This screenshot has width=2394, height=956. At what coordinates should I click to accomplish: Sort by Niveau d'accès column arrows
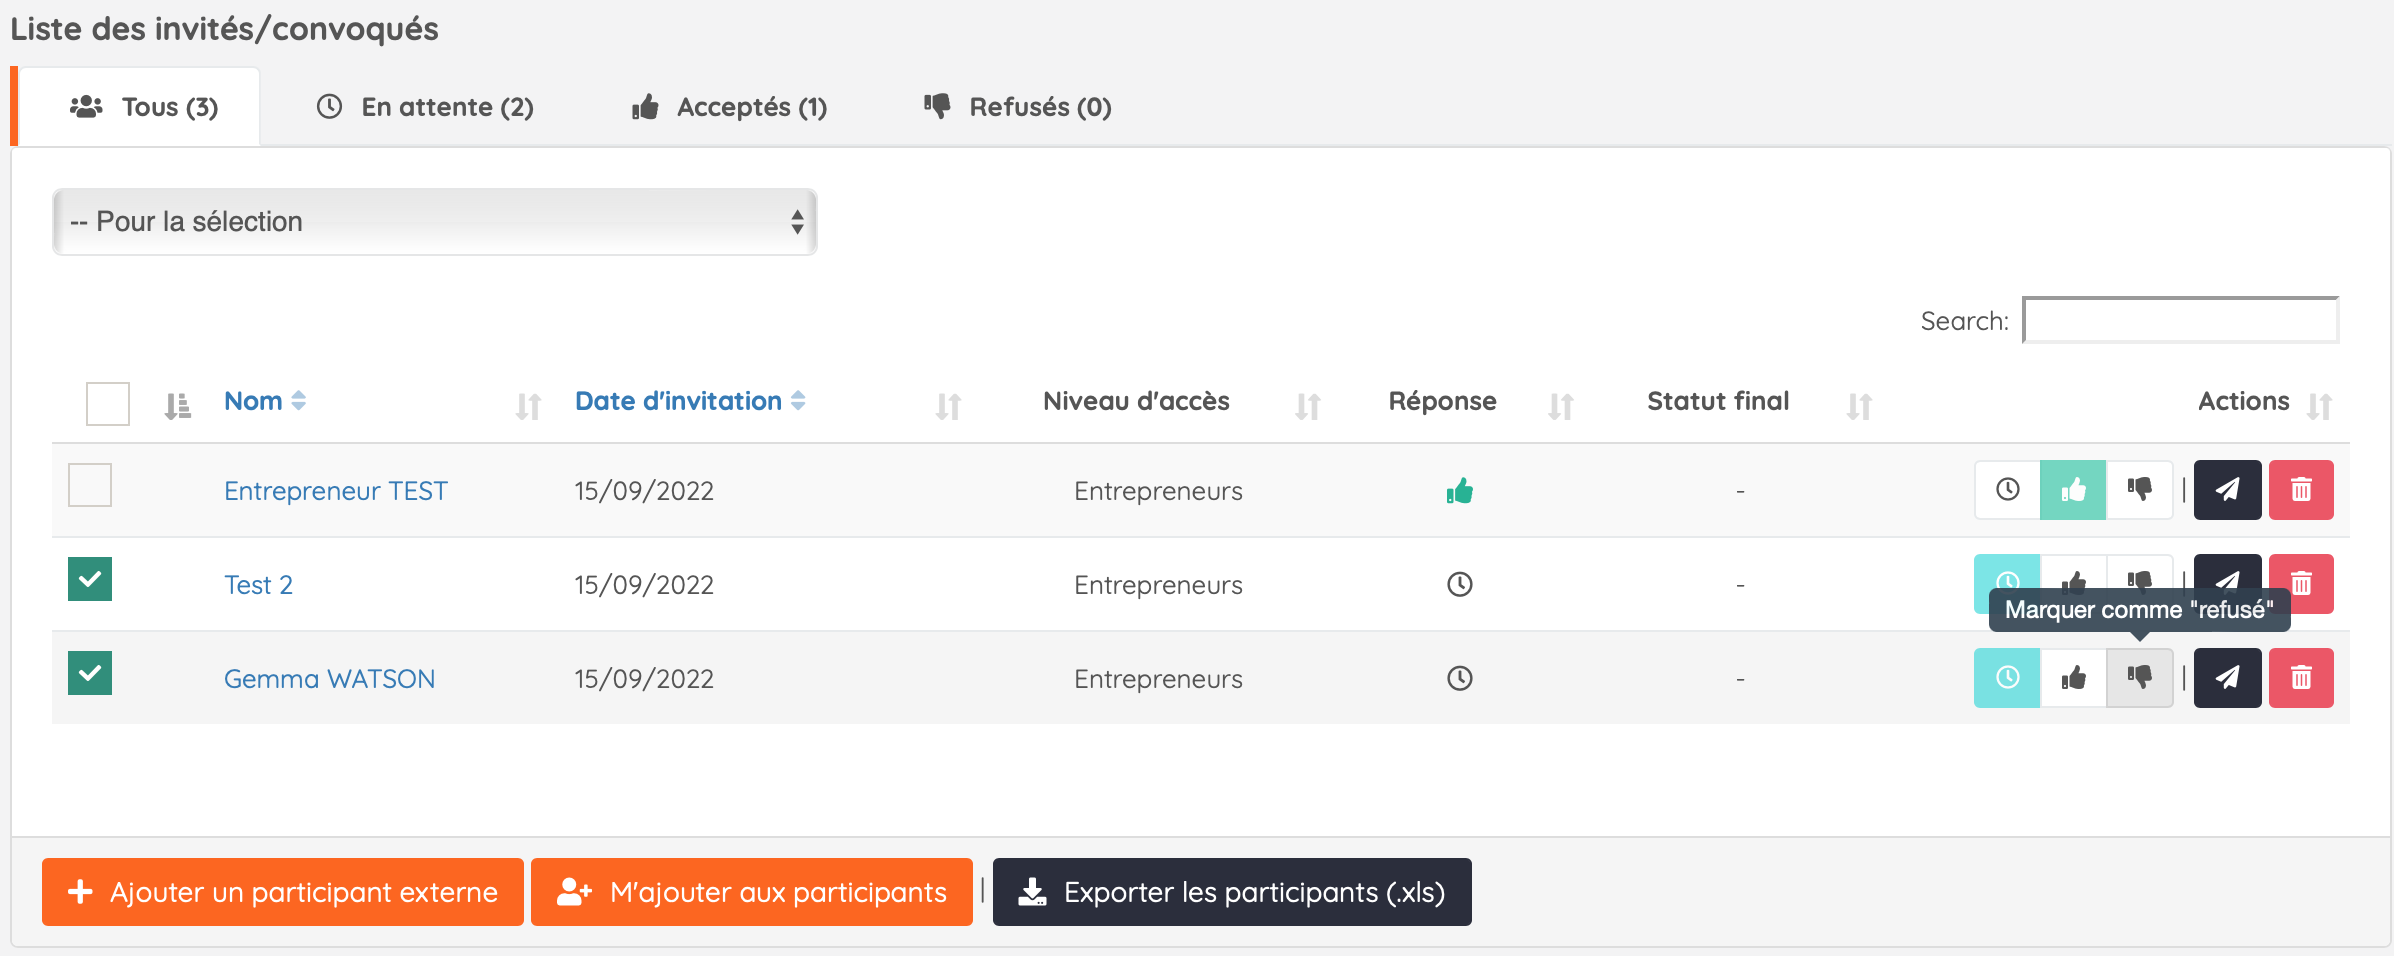coord(1308,406)
